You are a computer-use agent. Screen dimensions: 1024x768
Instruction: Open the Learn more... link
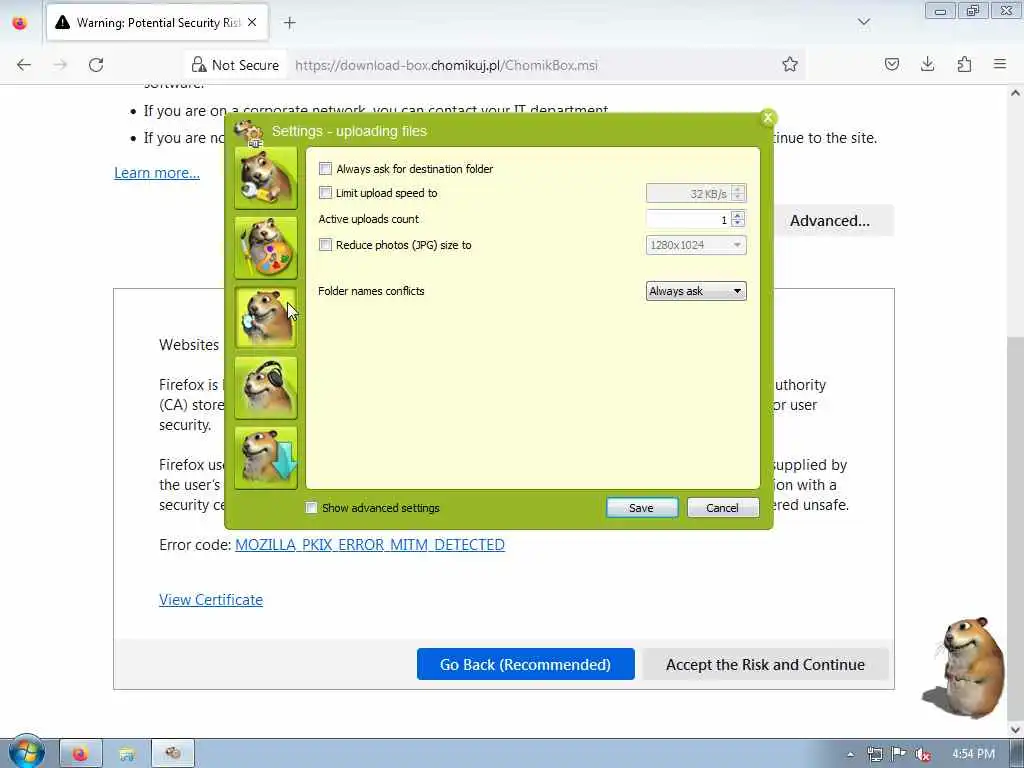pyautogui.click(x=157, y=173)
